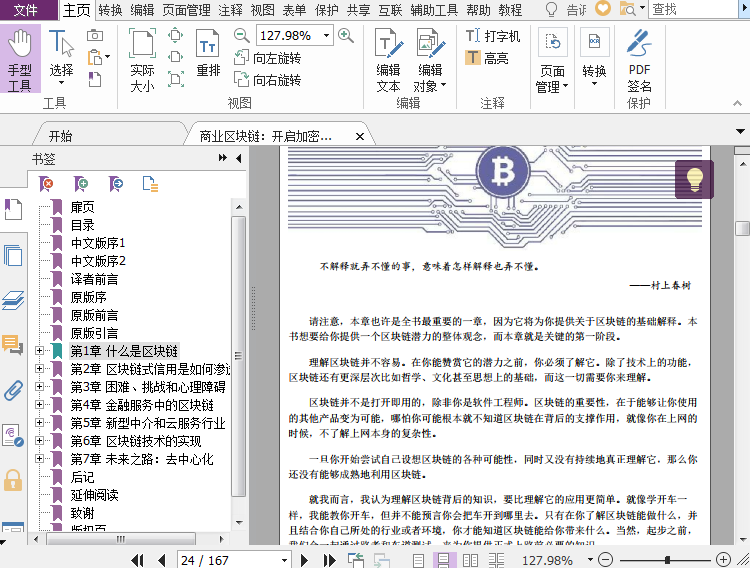The width and height of the screenshot is (750, 568).
Task: Open the 延伸阅读 bookmark
Action: (x=94, y=495)
